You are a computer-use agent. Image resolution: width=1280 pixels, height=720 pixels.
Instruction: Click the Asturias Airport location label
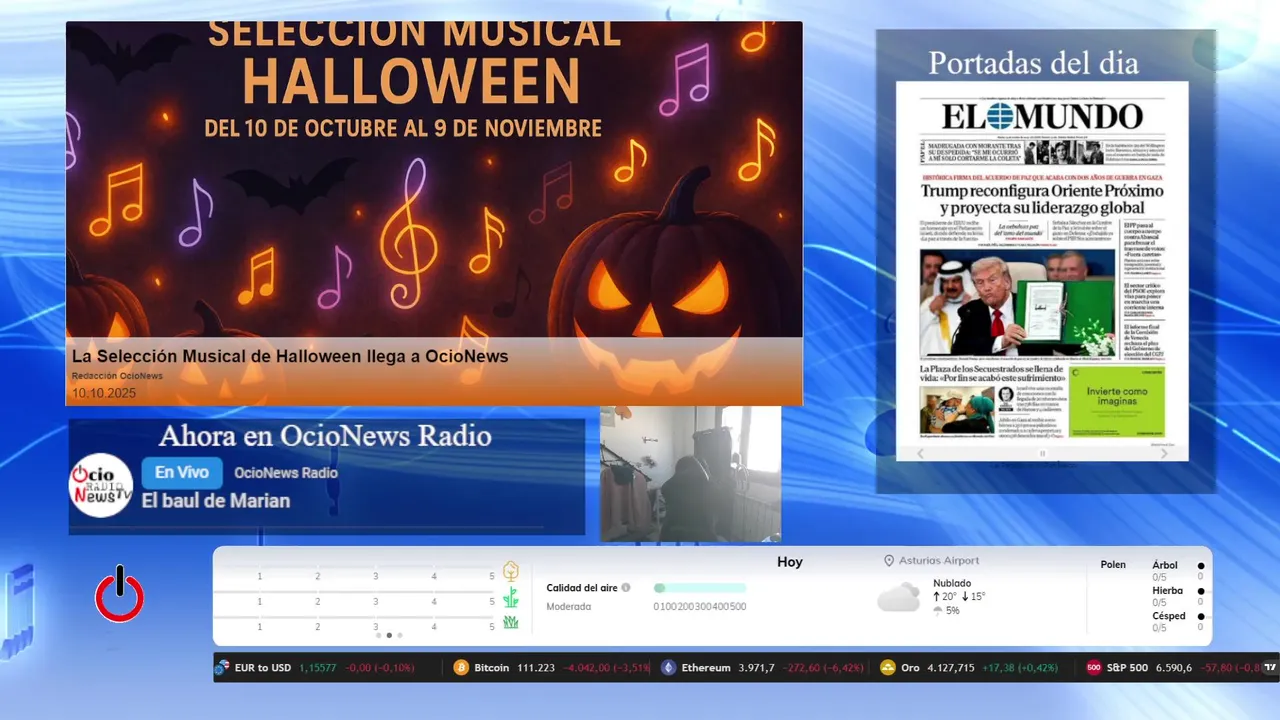(x=939, y=561)
